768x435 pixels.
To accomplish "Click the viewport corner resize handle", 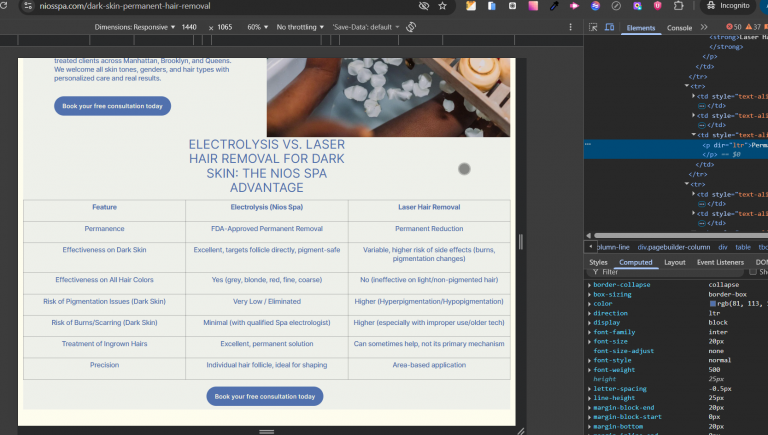I will 521,431.
